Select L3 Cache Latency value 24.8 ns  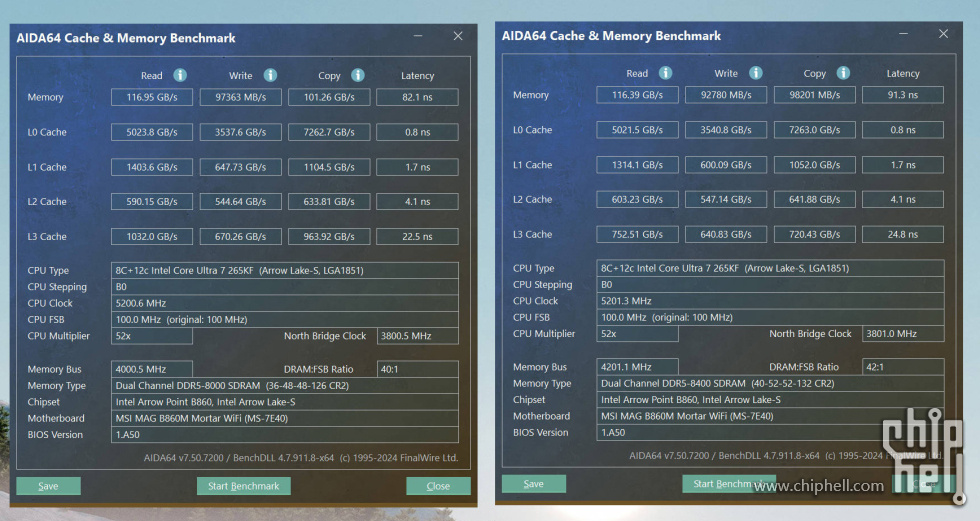pyautogui.click(x=903, y=234)
